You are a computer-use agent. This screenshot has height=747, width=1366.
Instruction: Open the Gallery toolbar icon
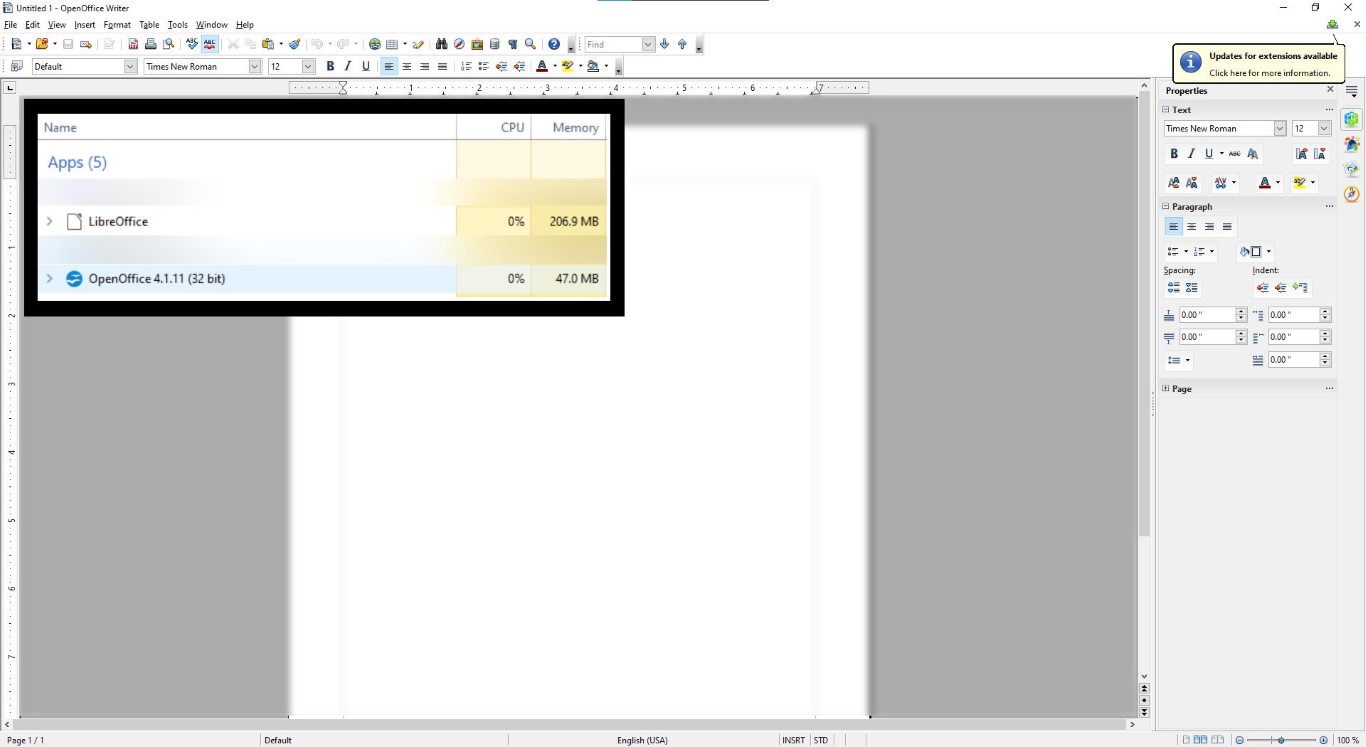(477, 44)
